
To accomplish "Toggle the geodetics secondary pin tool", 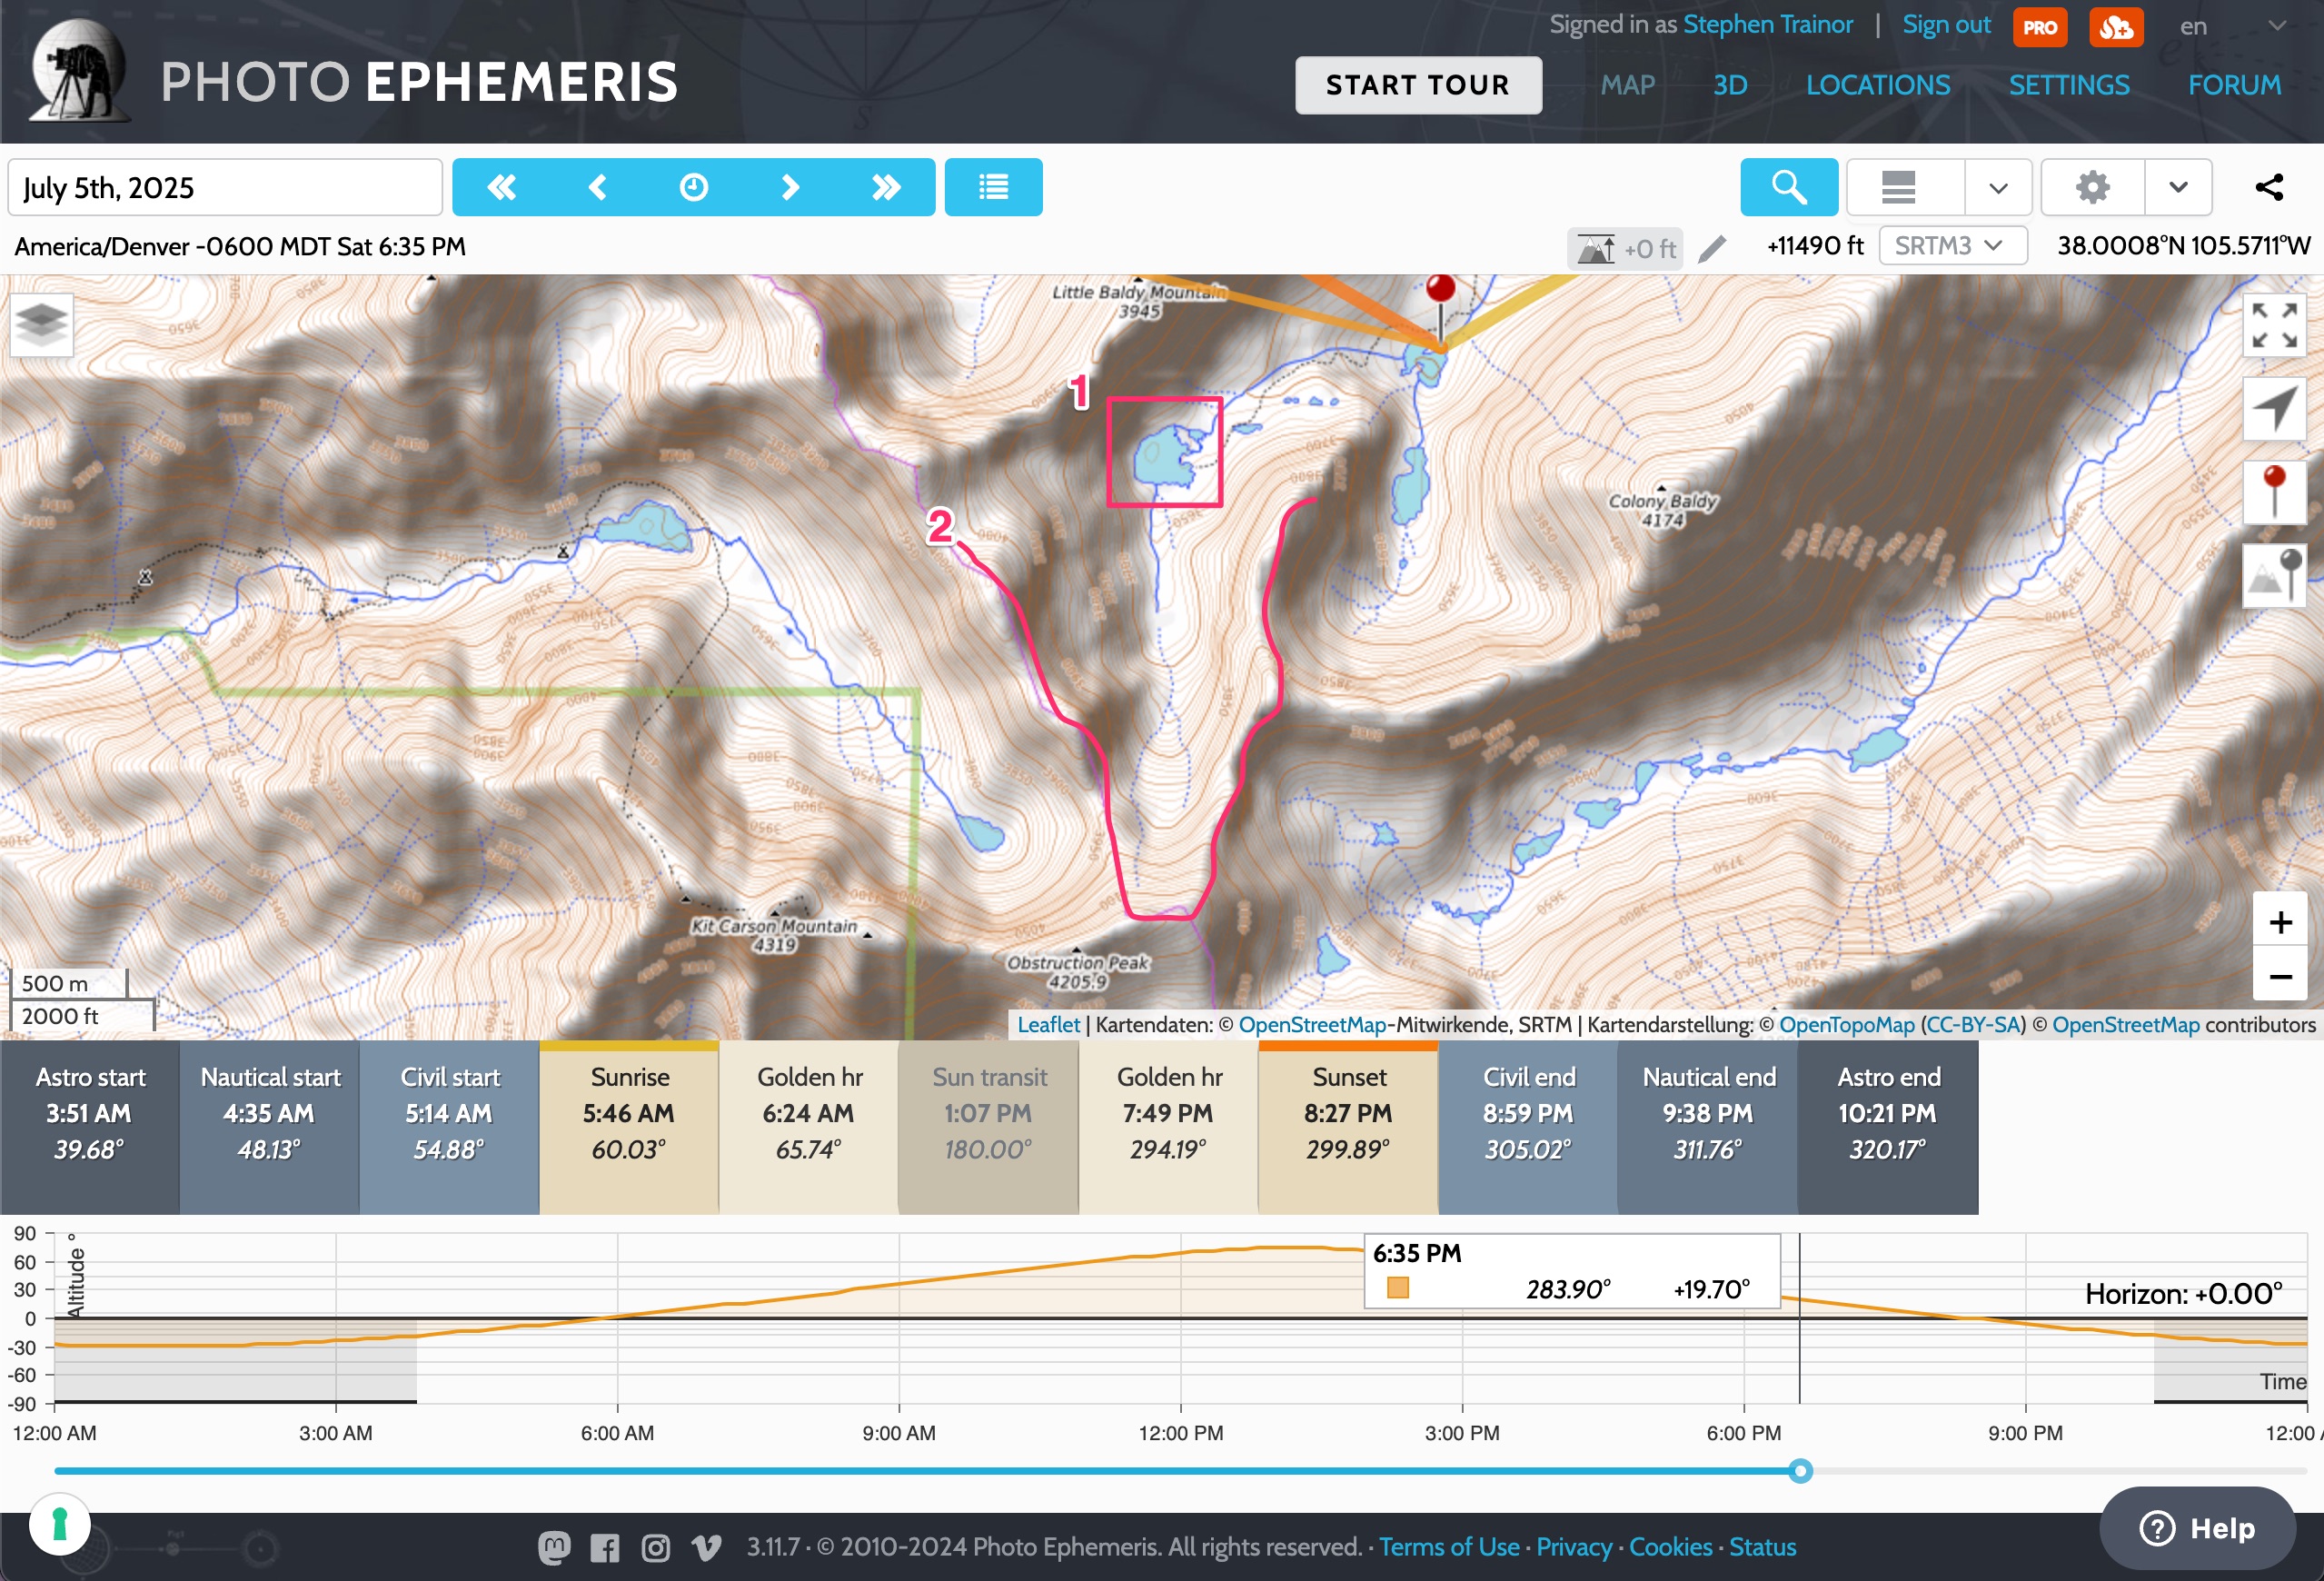I will pos(2274,575).
